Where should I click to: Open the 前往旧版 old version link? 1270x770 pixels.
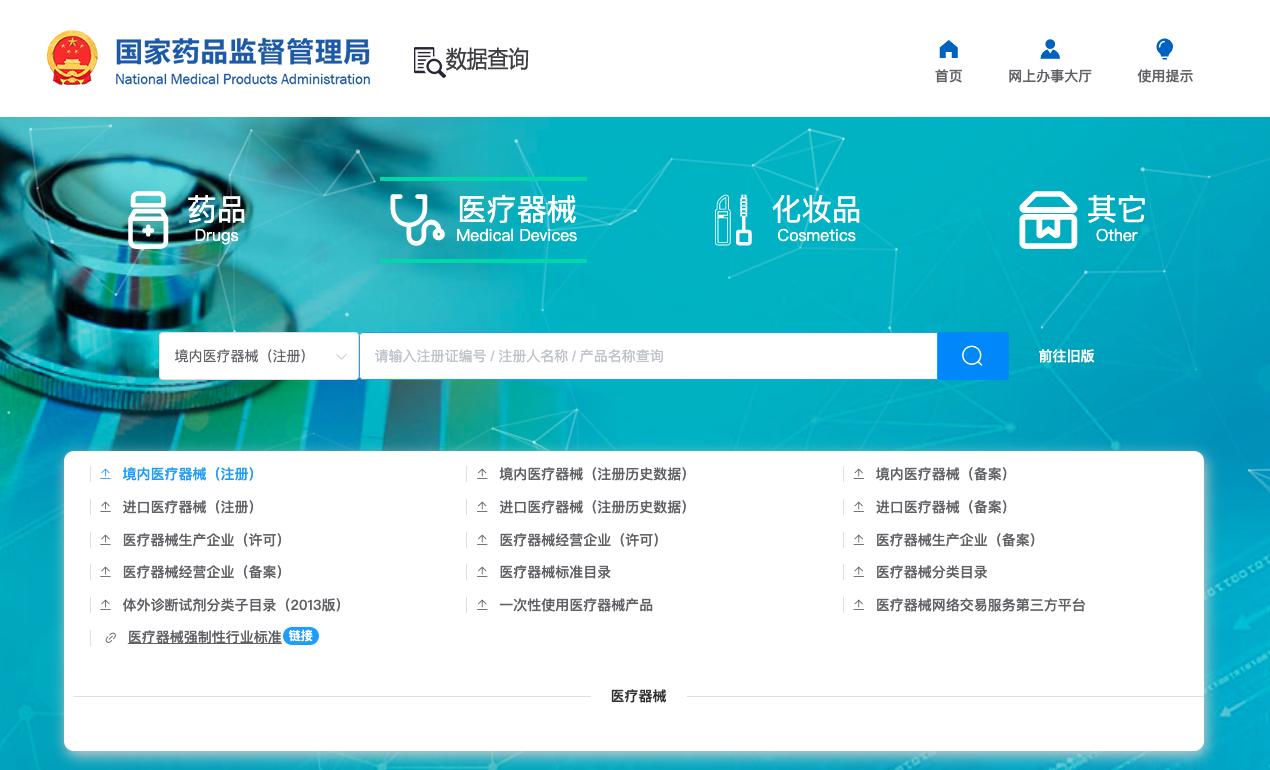tap(1066, 356)
